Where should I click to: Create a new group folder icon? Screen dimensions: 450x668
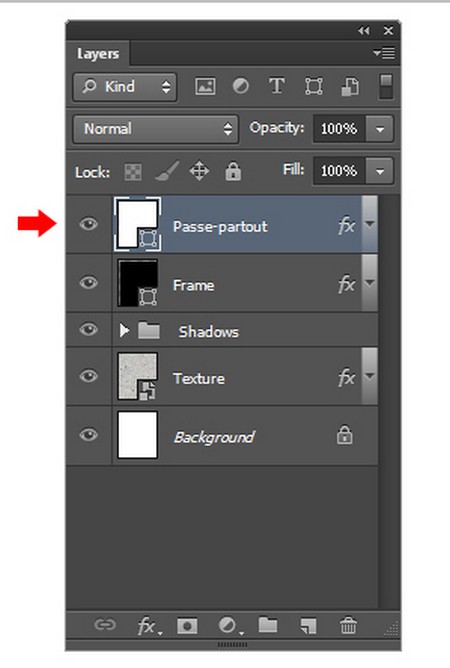tap(268, 625)
